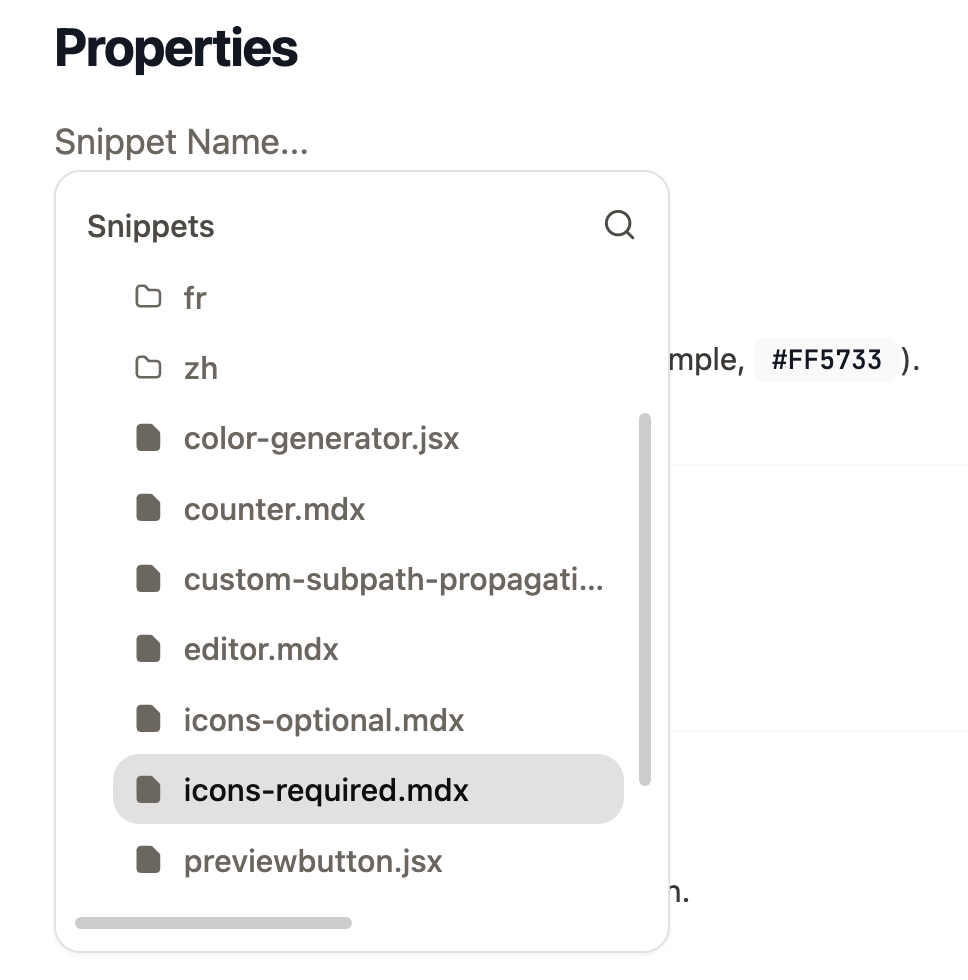Click the file icon next to editor.mdx
The image size is (968, 980).
tap(148, 648)
